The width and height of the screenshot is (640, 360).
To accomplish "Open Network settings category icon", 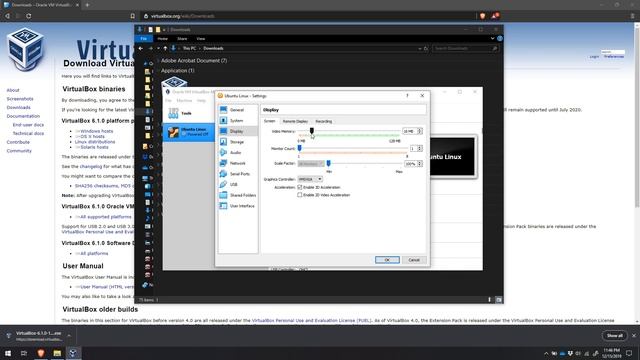I will [223, 163].
